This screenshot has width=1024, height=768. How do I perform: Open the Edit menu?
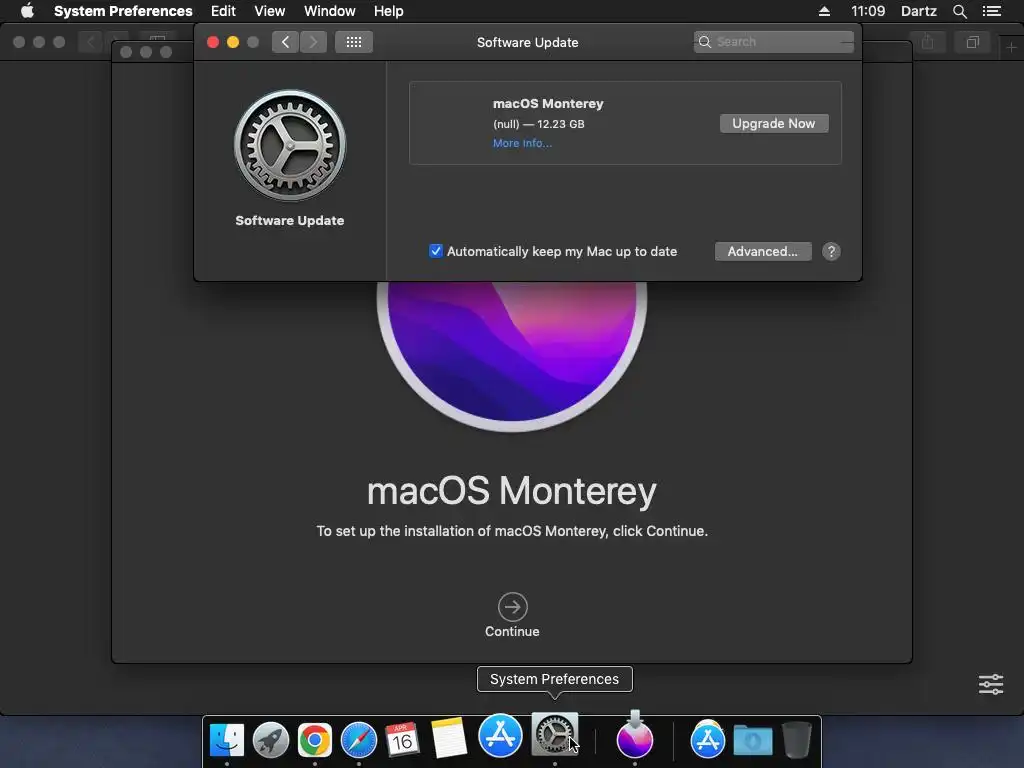click(x=223, y=11)
